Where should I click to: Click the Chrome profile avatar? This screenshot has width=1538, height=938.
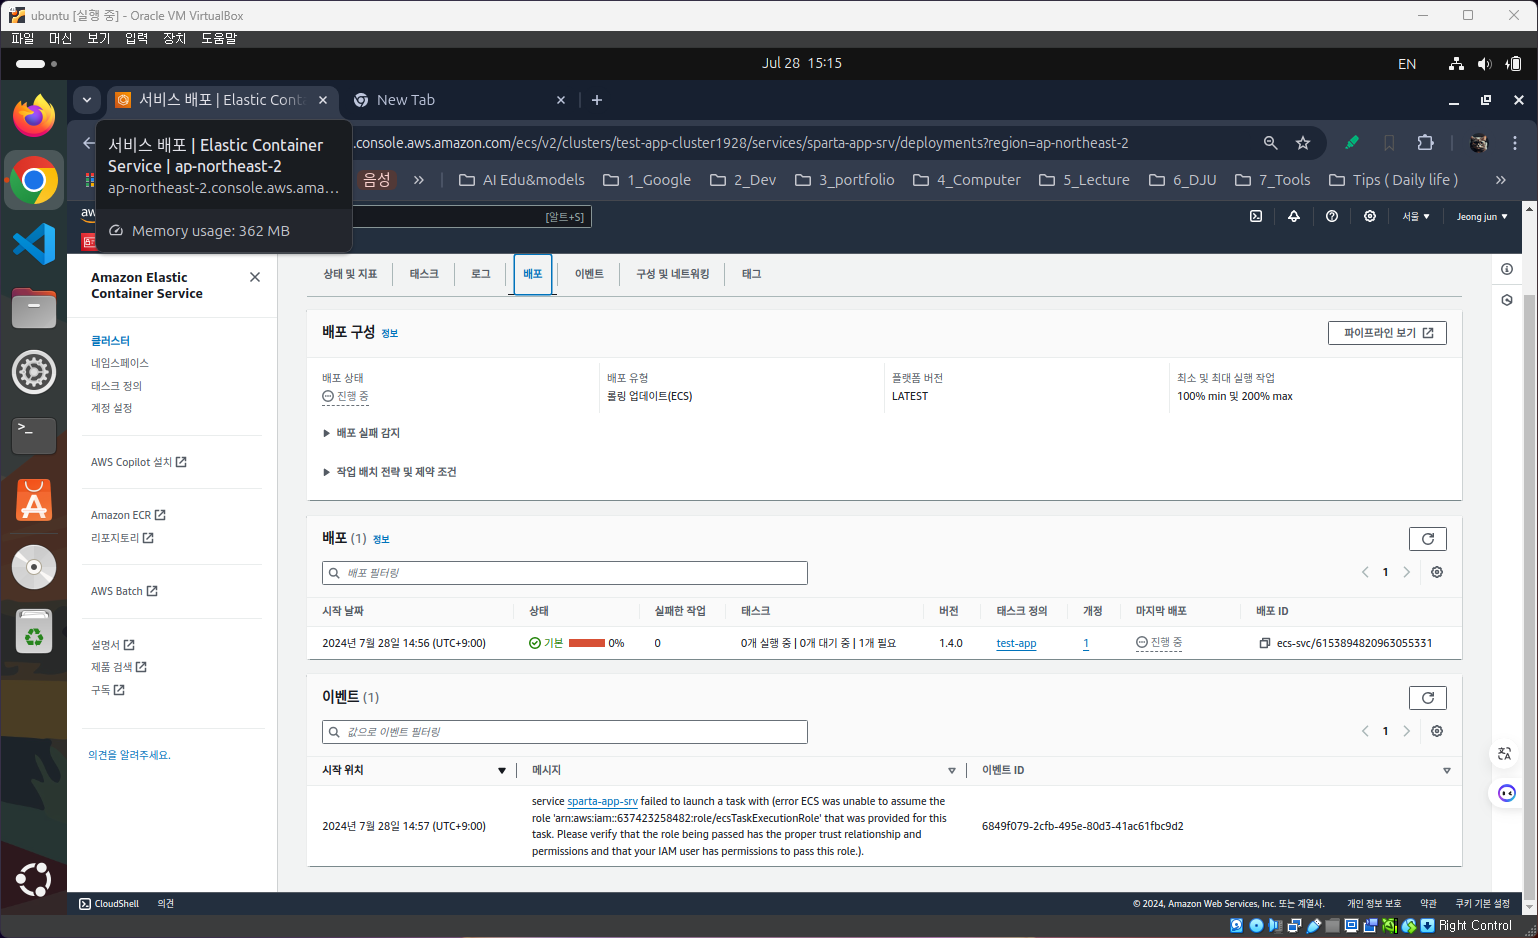pos(1479,143)
